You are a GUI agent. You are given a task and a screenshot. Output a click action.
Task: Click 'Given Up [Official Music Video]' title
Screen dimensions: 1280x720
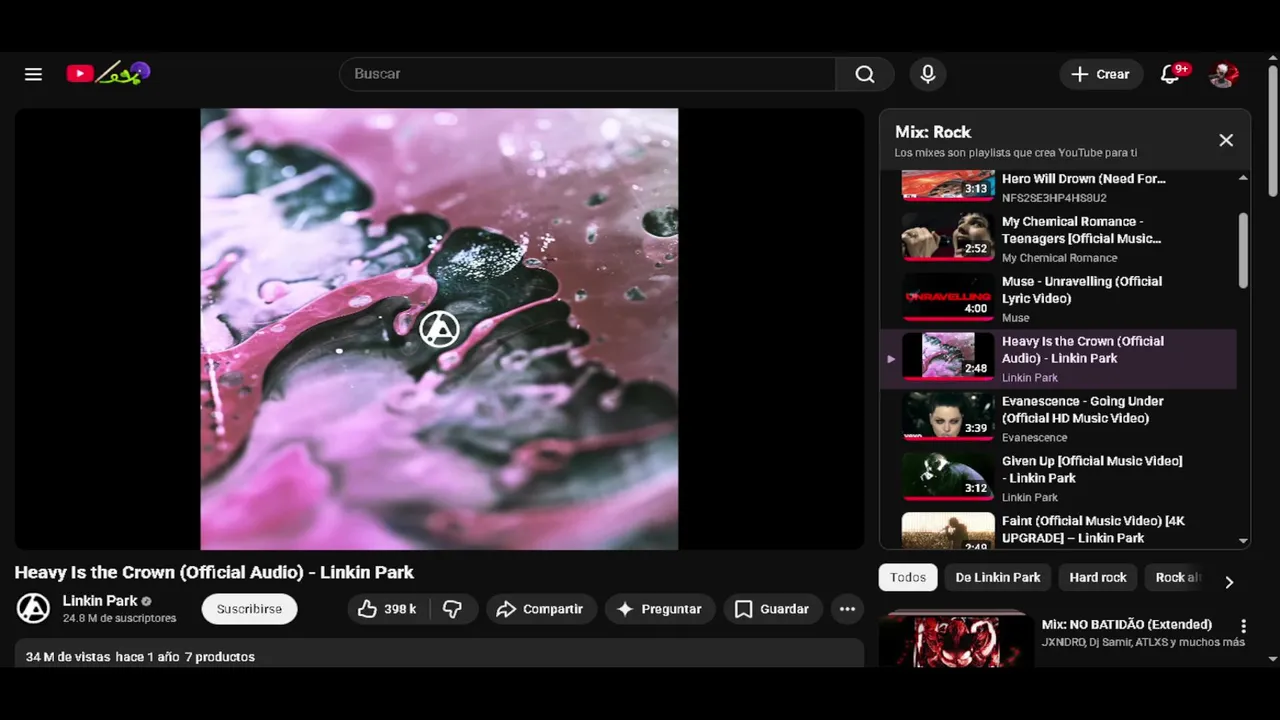[x=1092, y=470]
